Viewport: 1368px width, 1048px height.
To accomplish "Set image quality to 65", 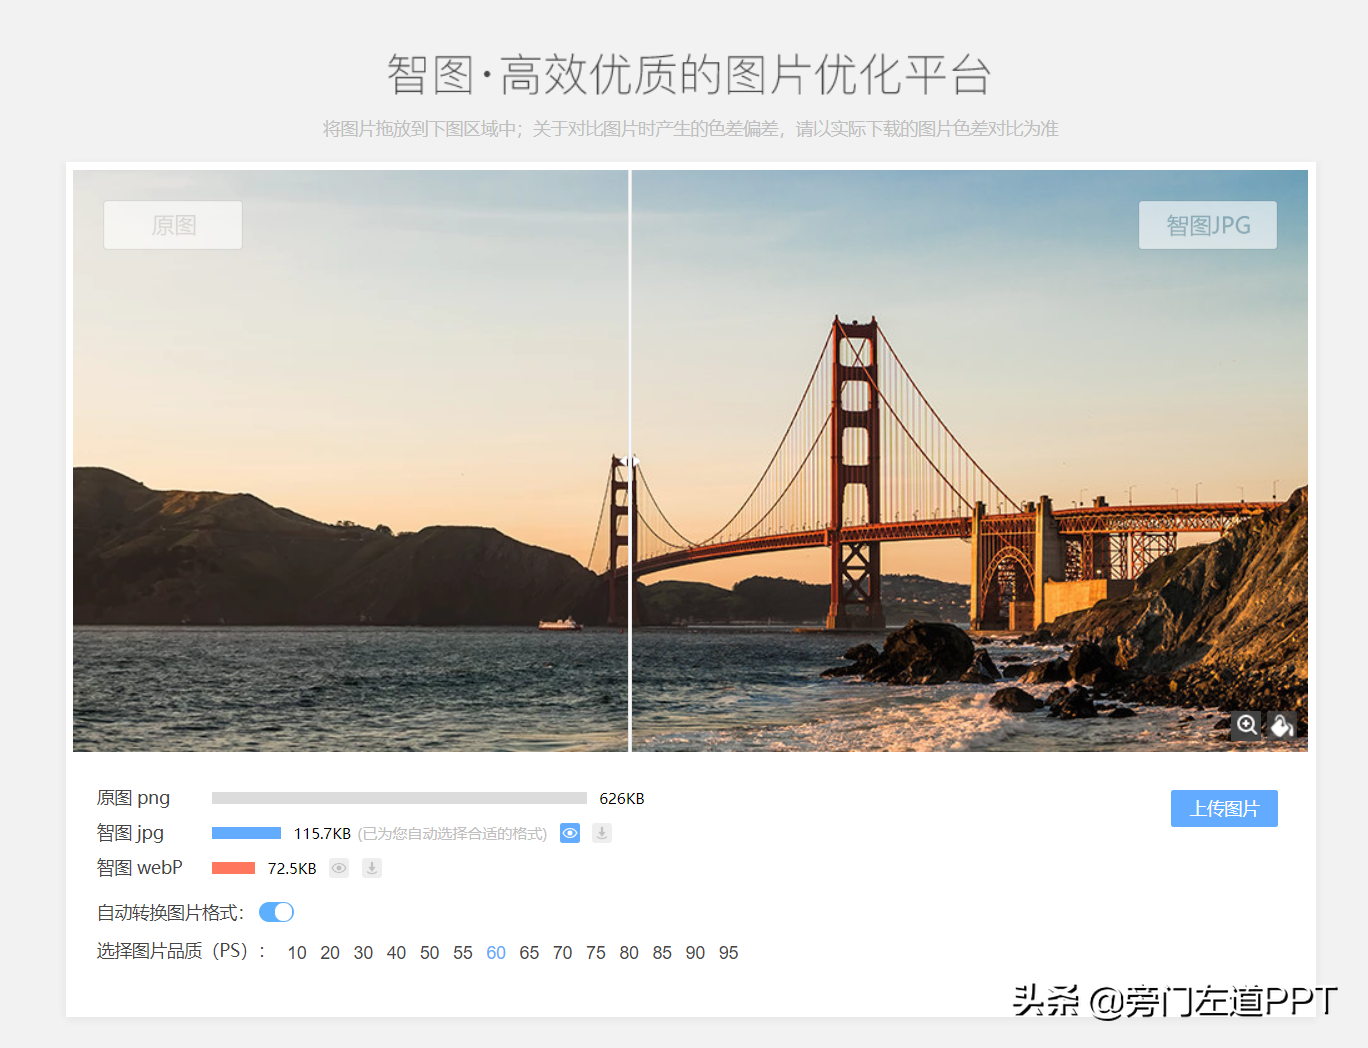I will (x=529, y=953).
